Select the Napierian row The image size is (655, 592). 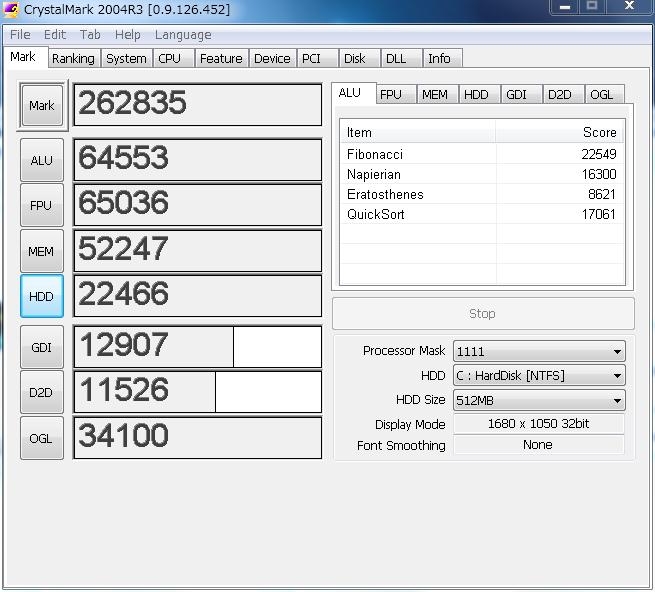[482, 174]
